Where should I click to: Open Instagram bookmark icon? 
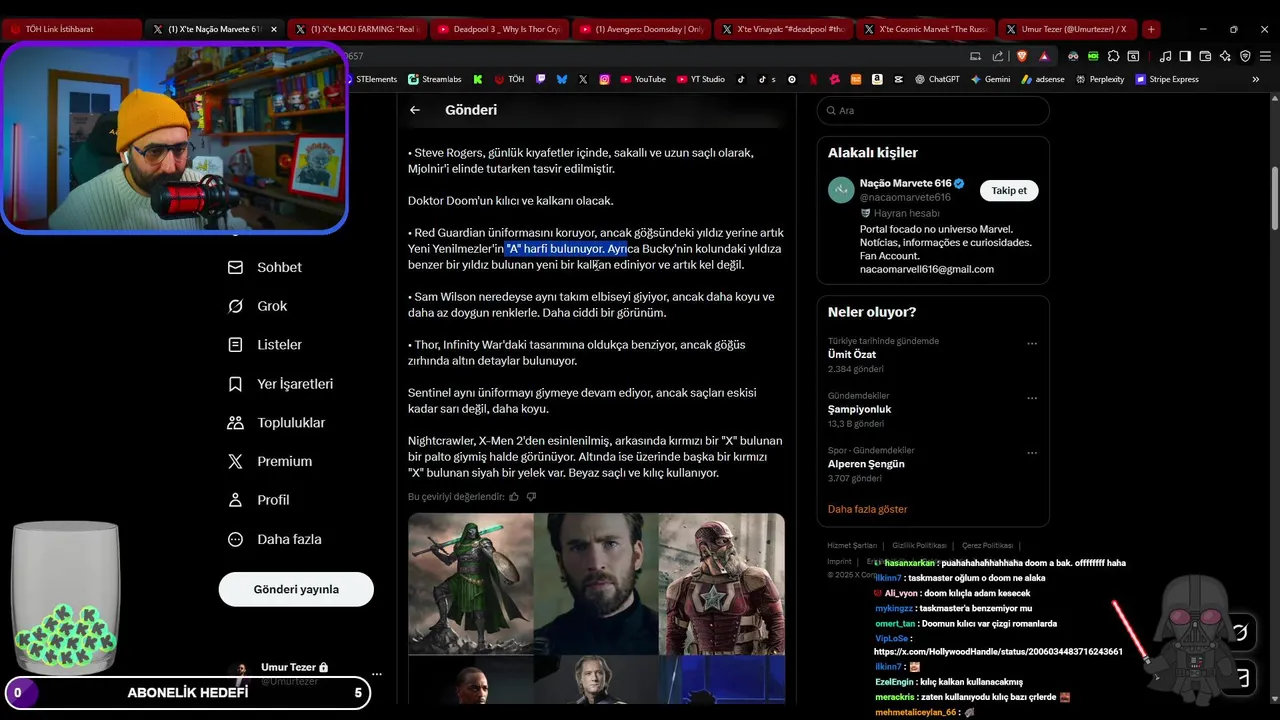click(x=604, y=79)
